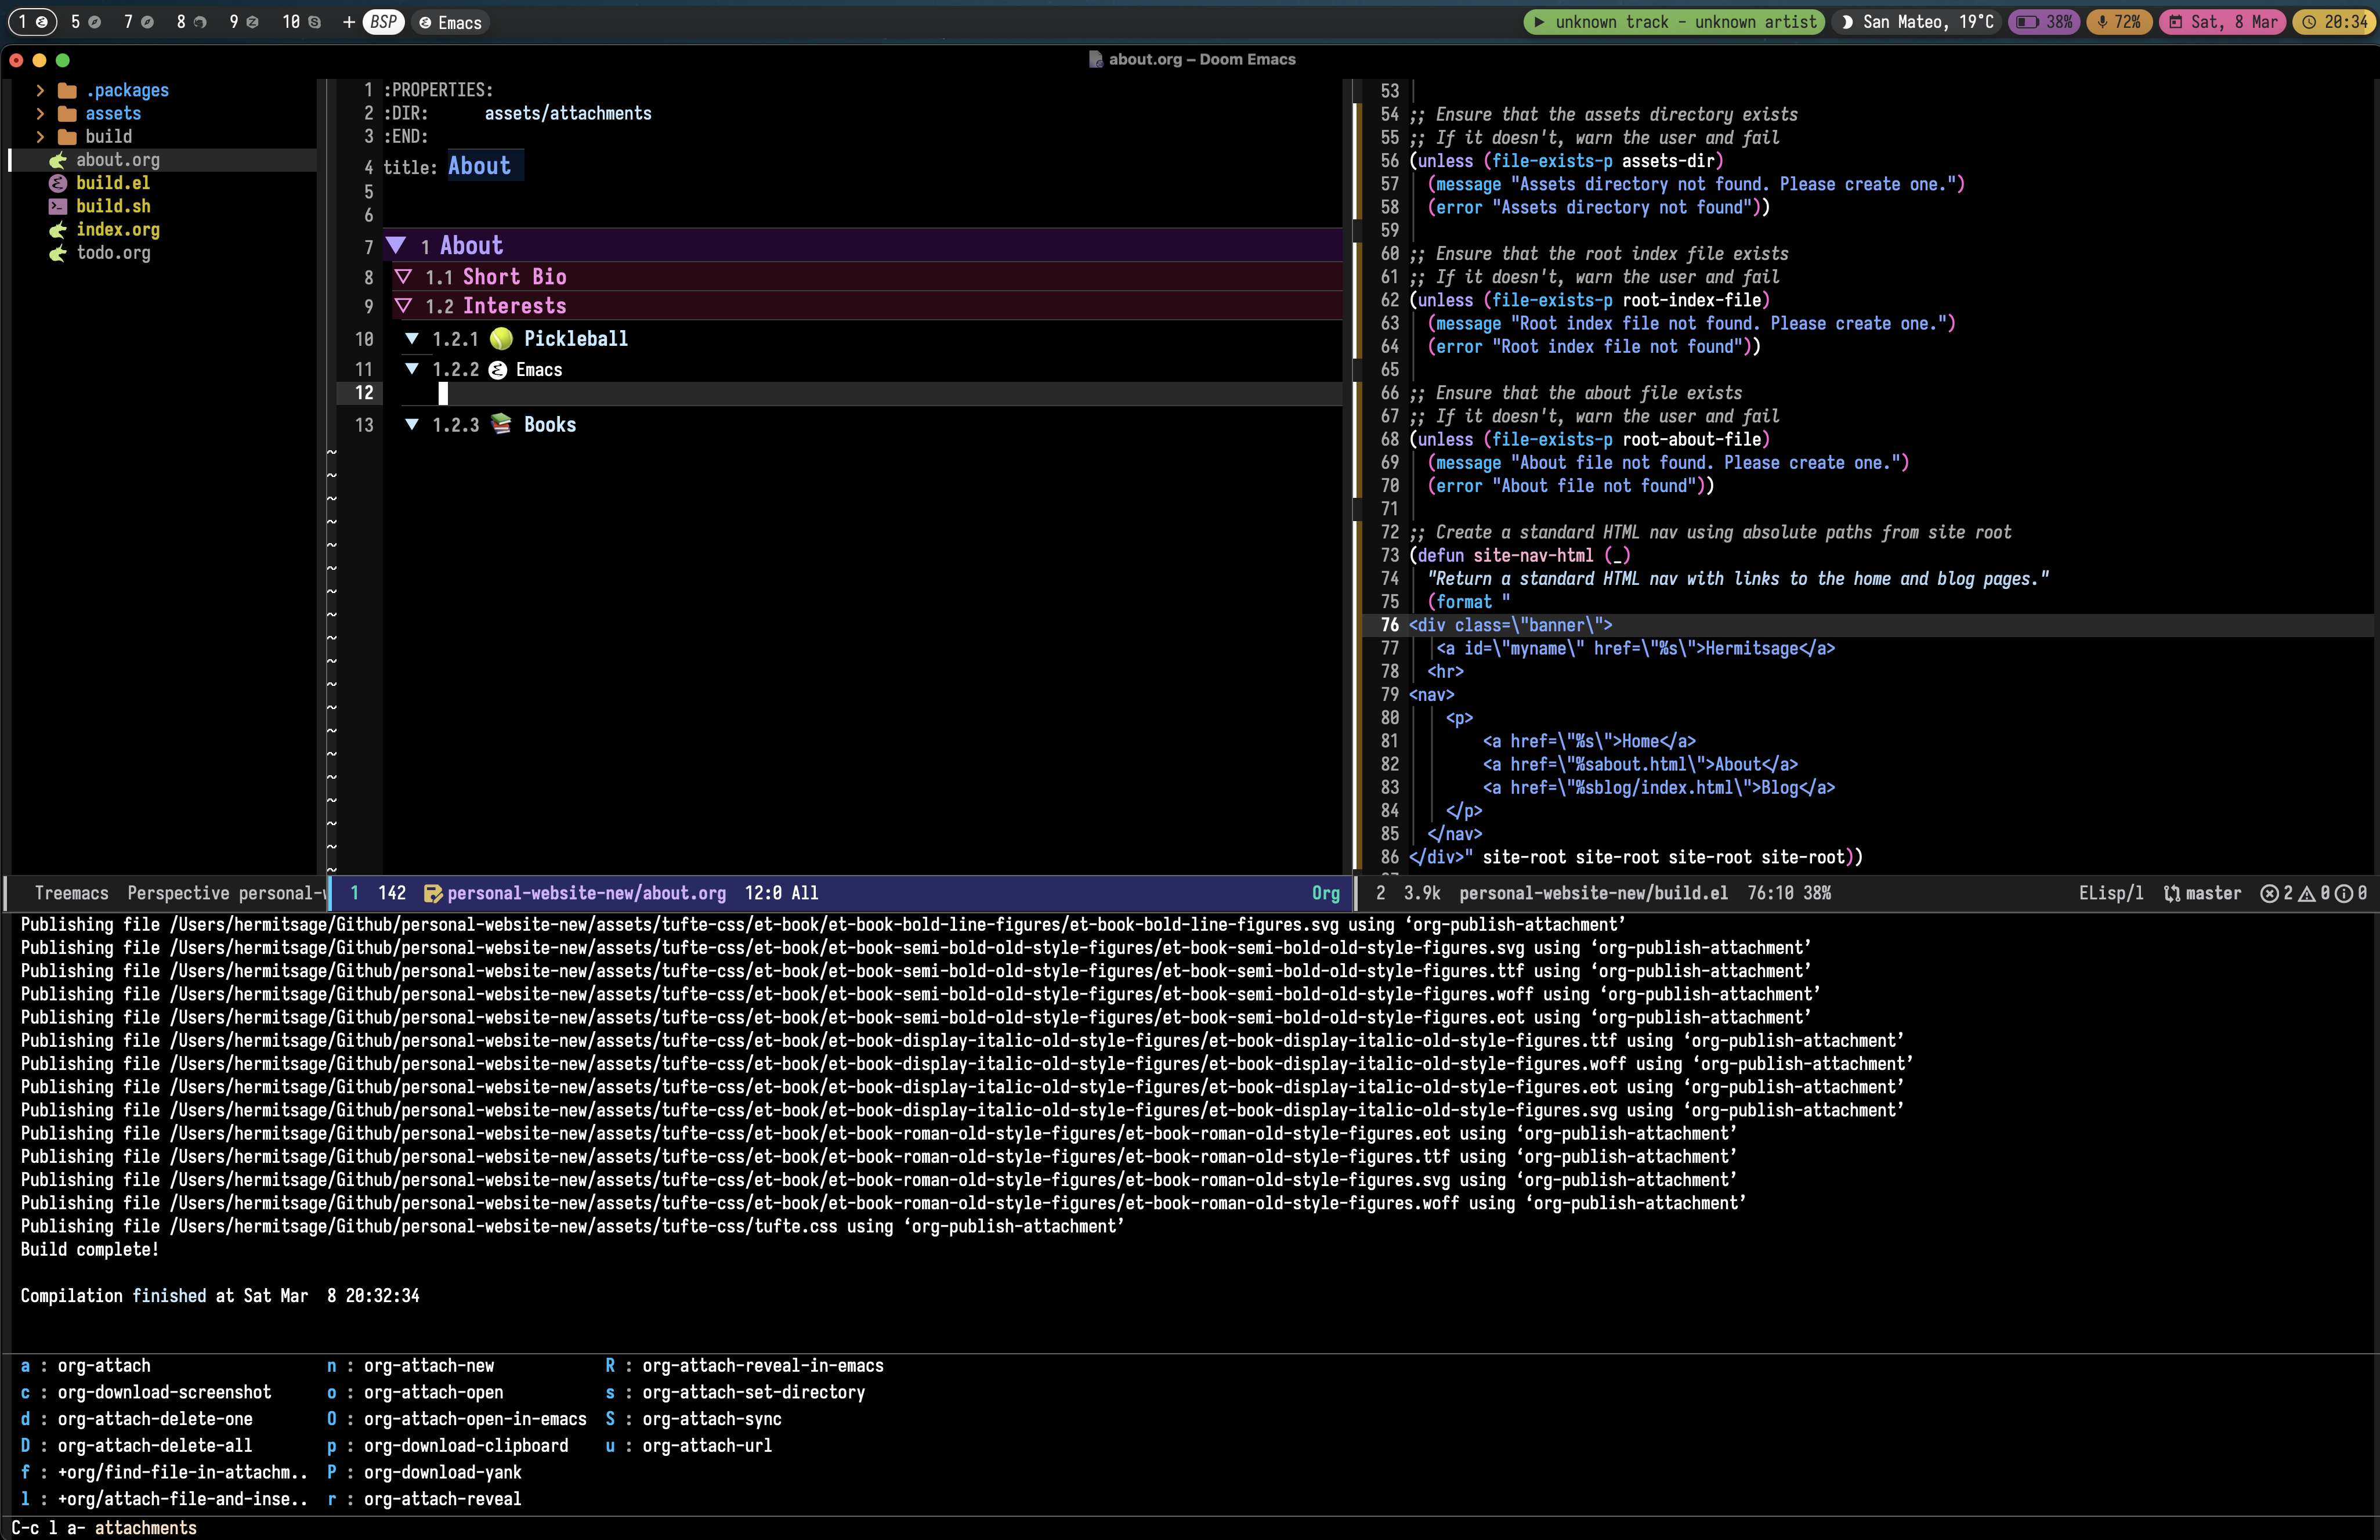Click the books icon on heading 1.2.3
The width and height of the screenshot is (2380, 1540).
[x=500, y=424]
